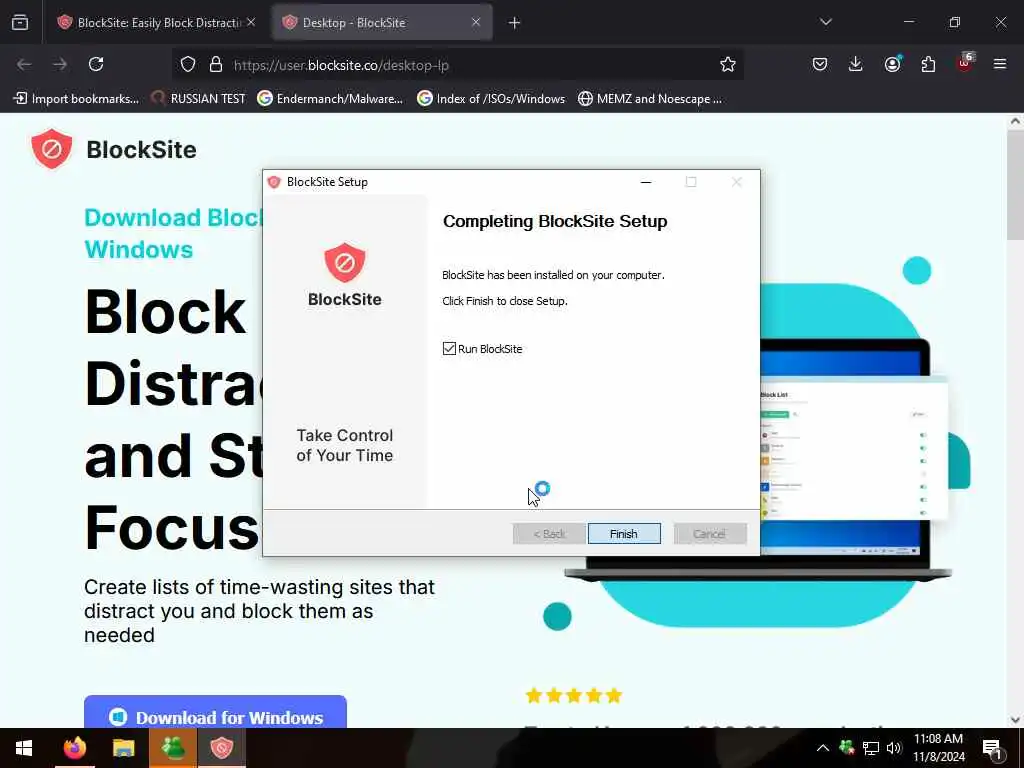Click Download for Windows button
This screenshot has width=1024, height=768.
click(215, 713)
